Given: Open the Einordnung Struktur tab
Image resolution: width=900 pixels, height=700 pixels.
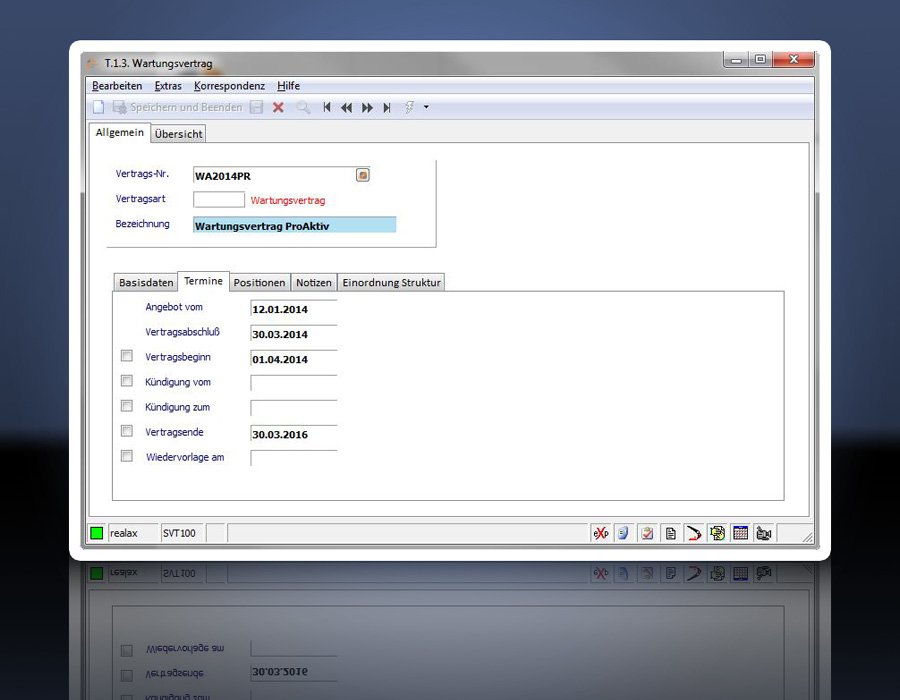Looking at the screenshot, I should [391, 283].
